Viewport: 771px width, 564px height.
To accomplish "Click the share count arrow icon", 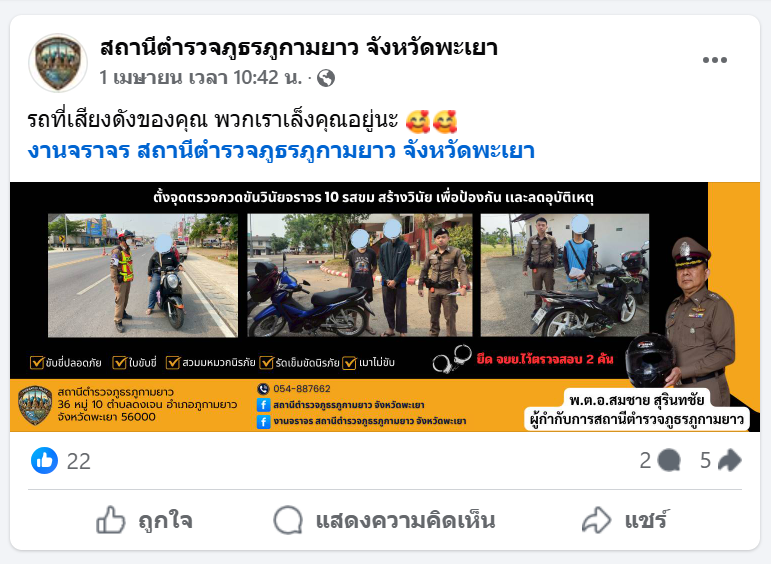I will (x=730, y=460).
